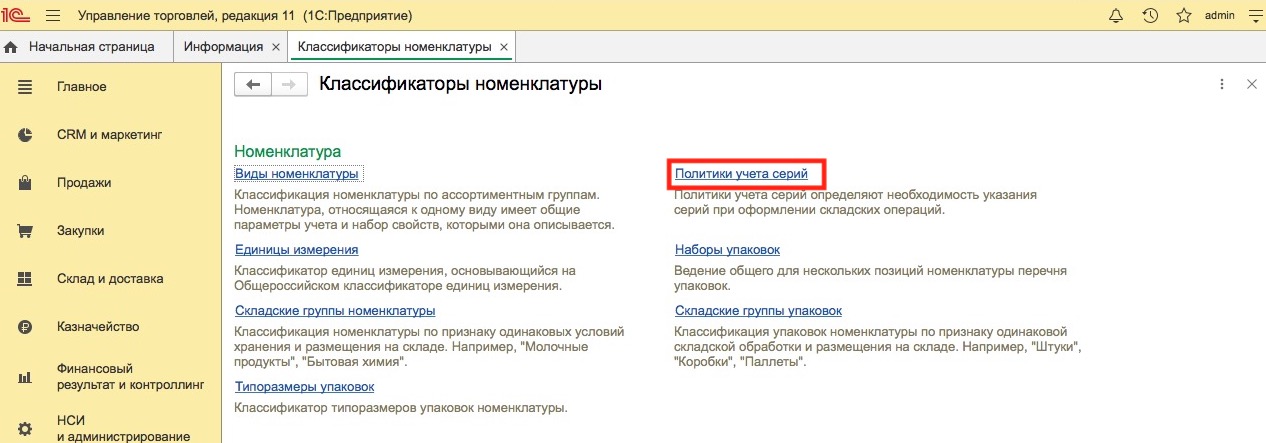Click the Закупки cart icon
Image resolution: width=1266 pixels, height=443 pixels.
25,231
